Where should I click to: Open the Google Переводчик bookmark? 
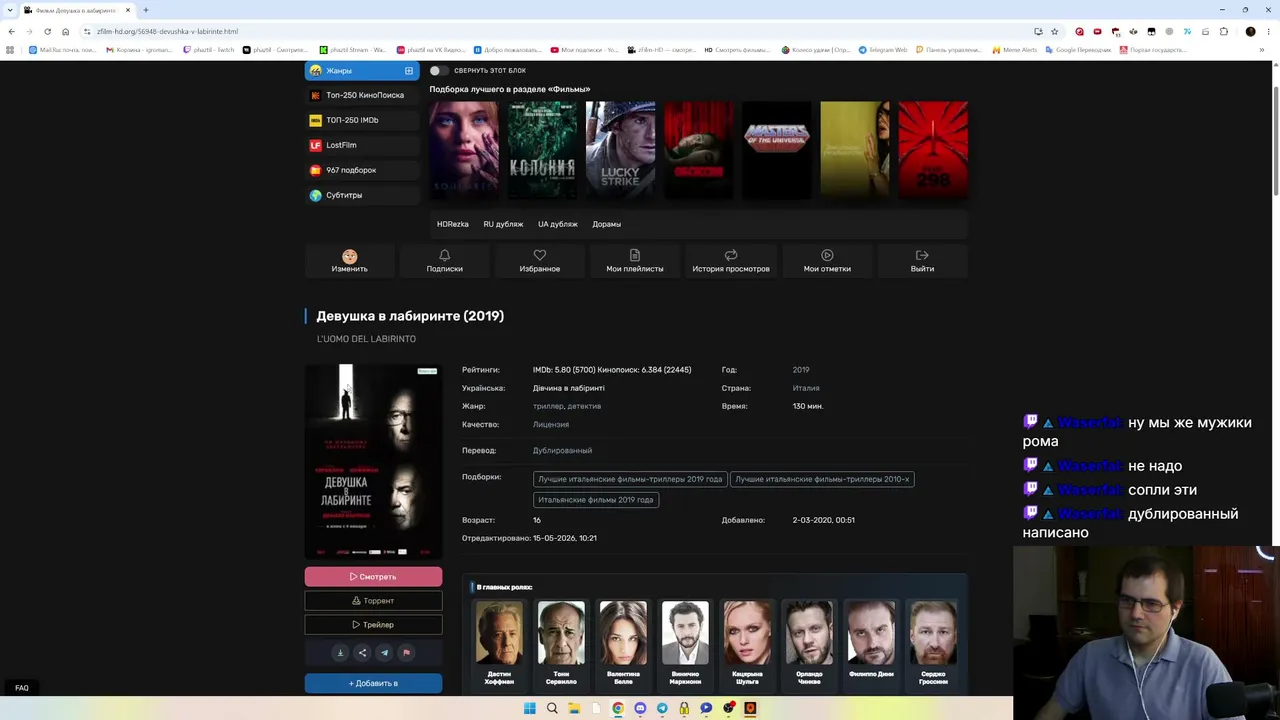click(1078, 50)
